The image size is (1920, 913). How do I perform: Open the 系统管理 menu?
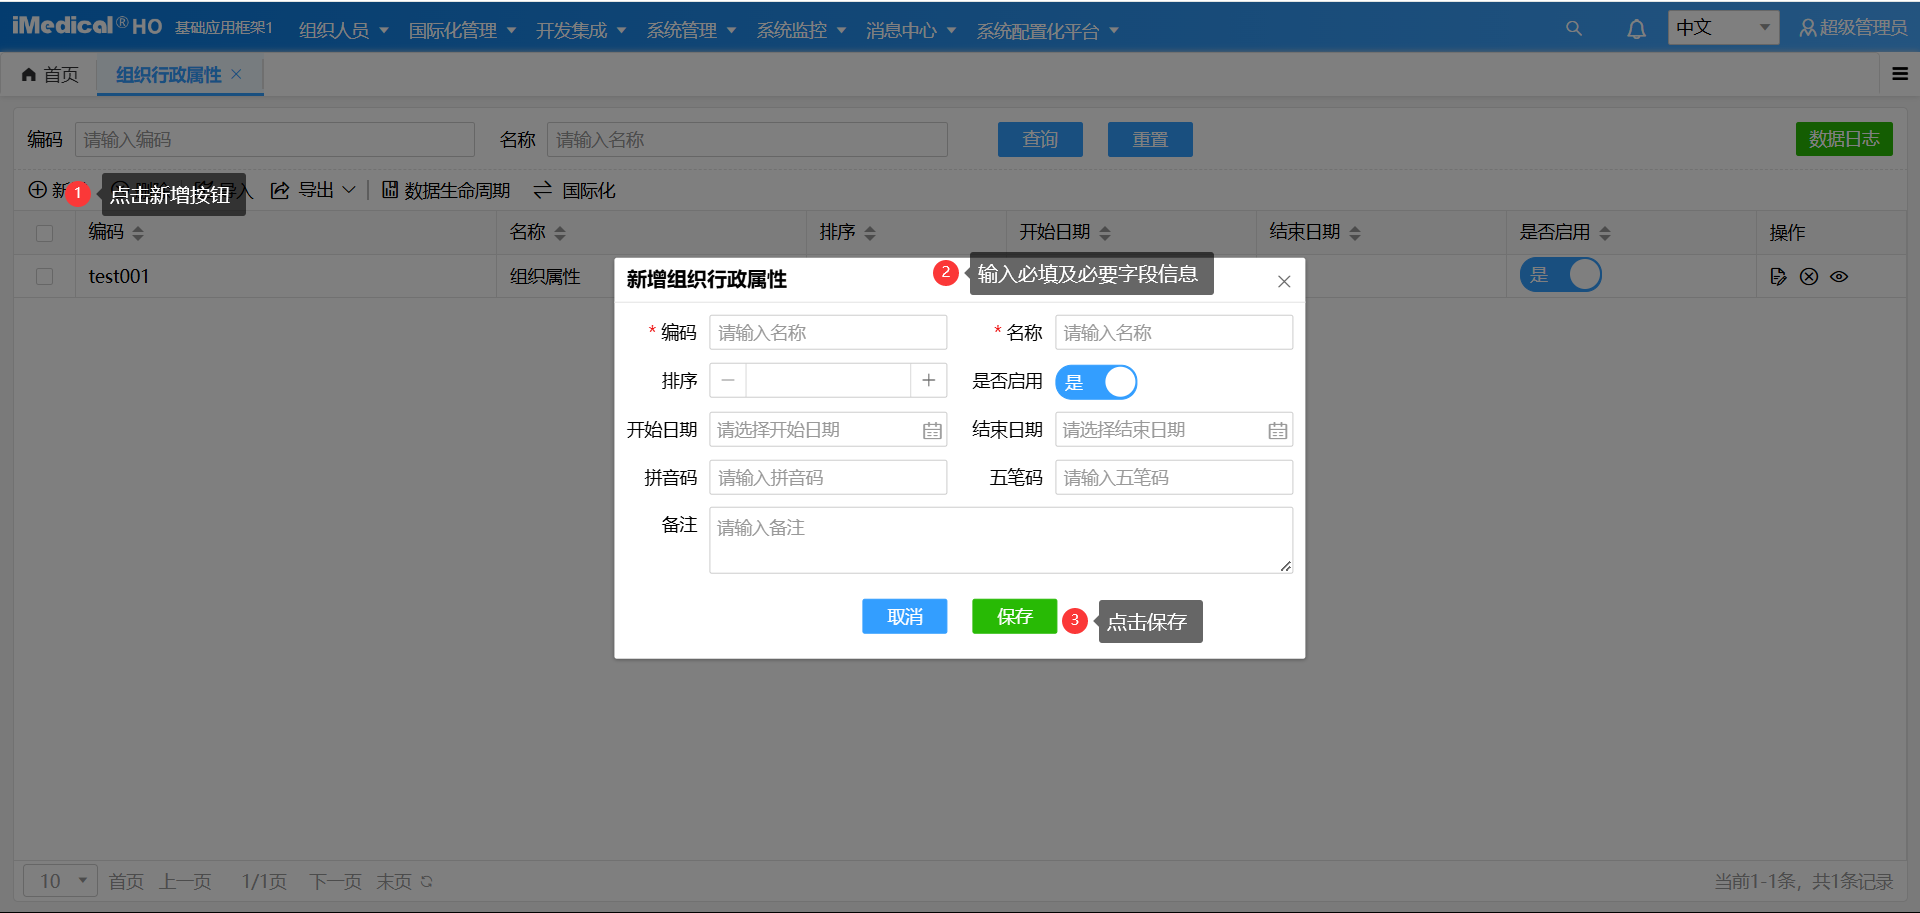pos(691,30)
